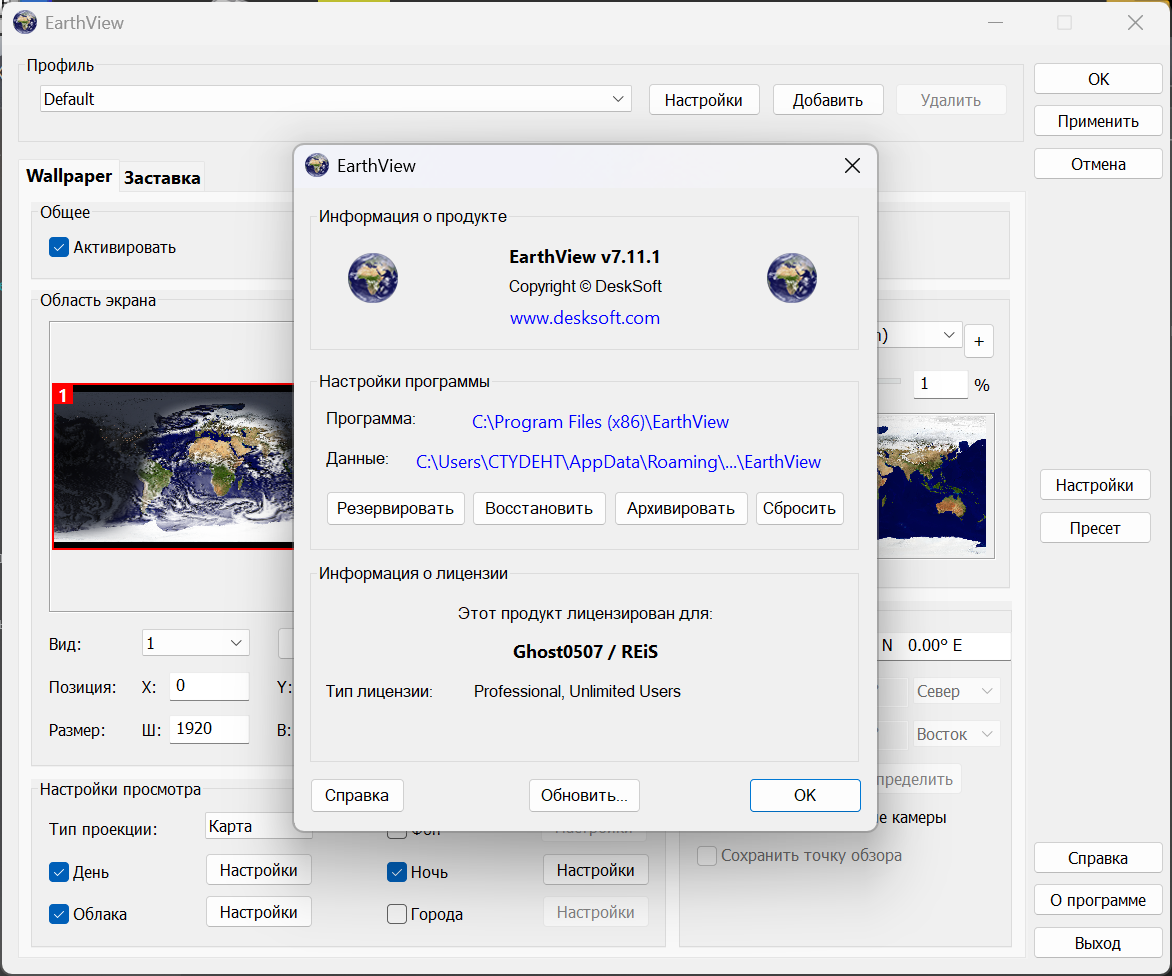
Task: Open the www.desksoft.com link
Action: (x=585, y=318)
